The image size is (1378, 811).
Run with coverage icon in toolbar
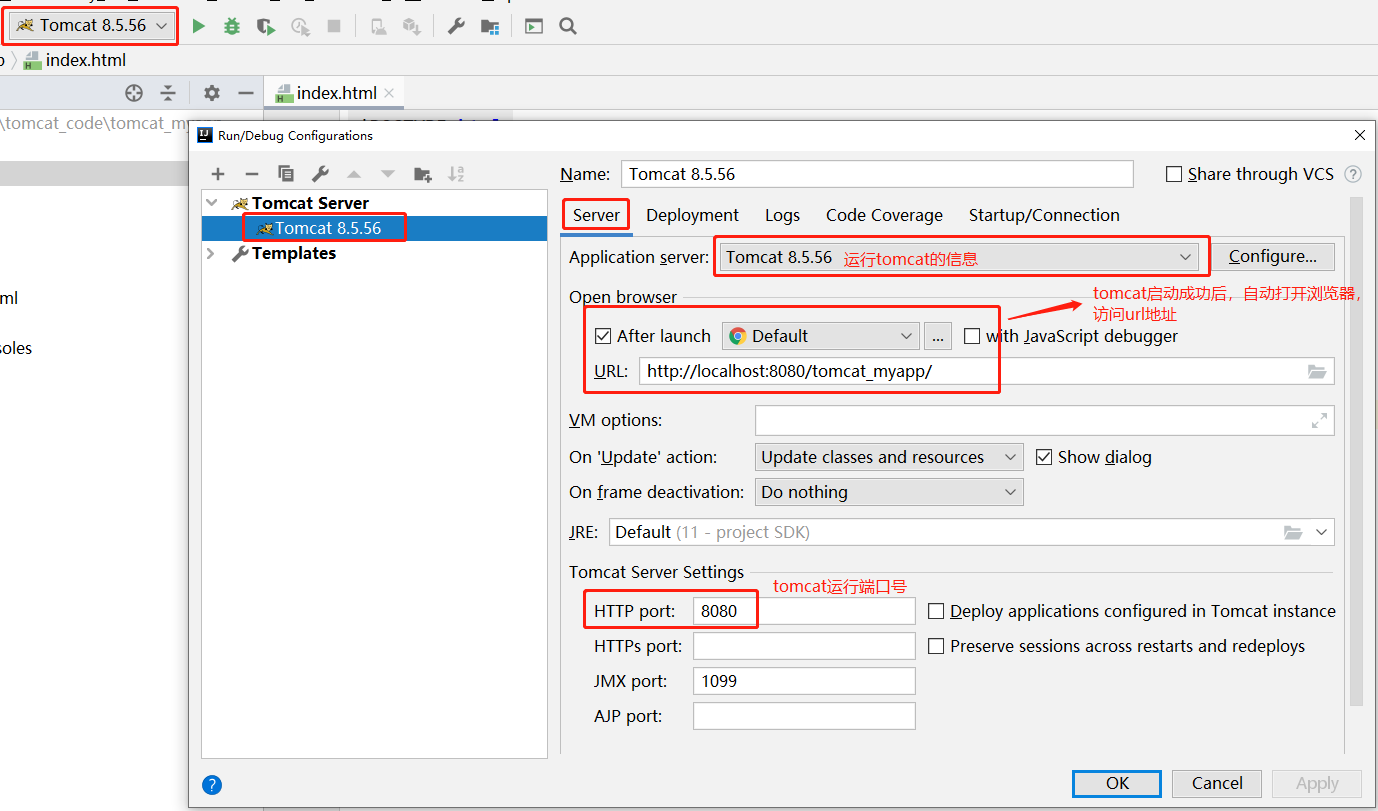(265, 26)
